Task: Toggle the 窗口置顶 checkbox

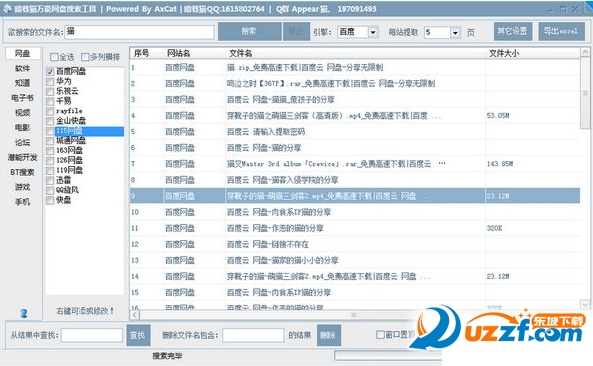Action: [x=380, y=335]
